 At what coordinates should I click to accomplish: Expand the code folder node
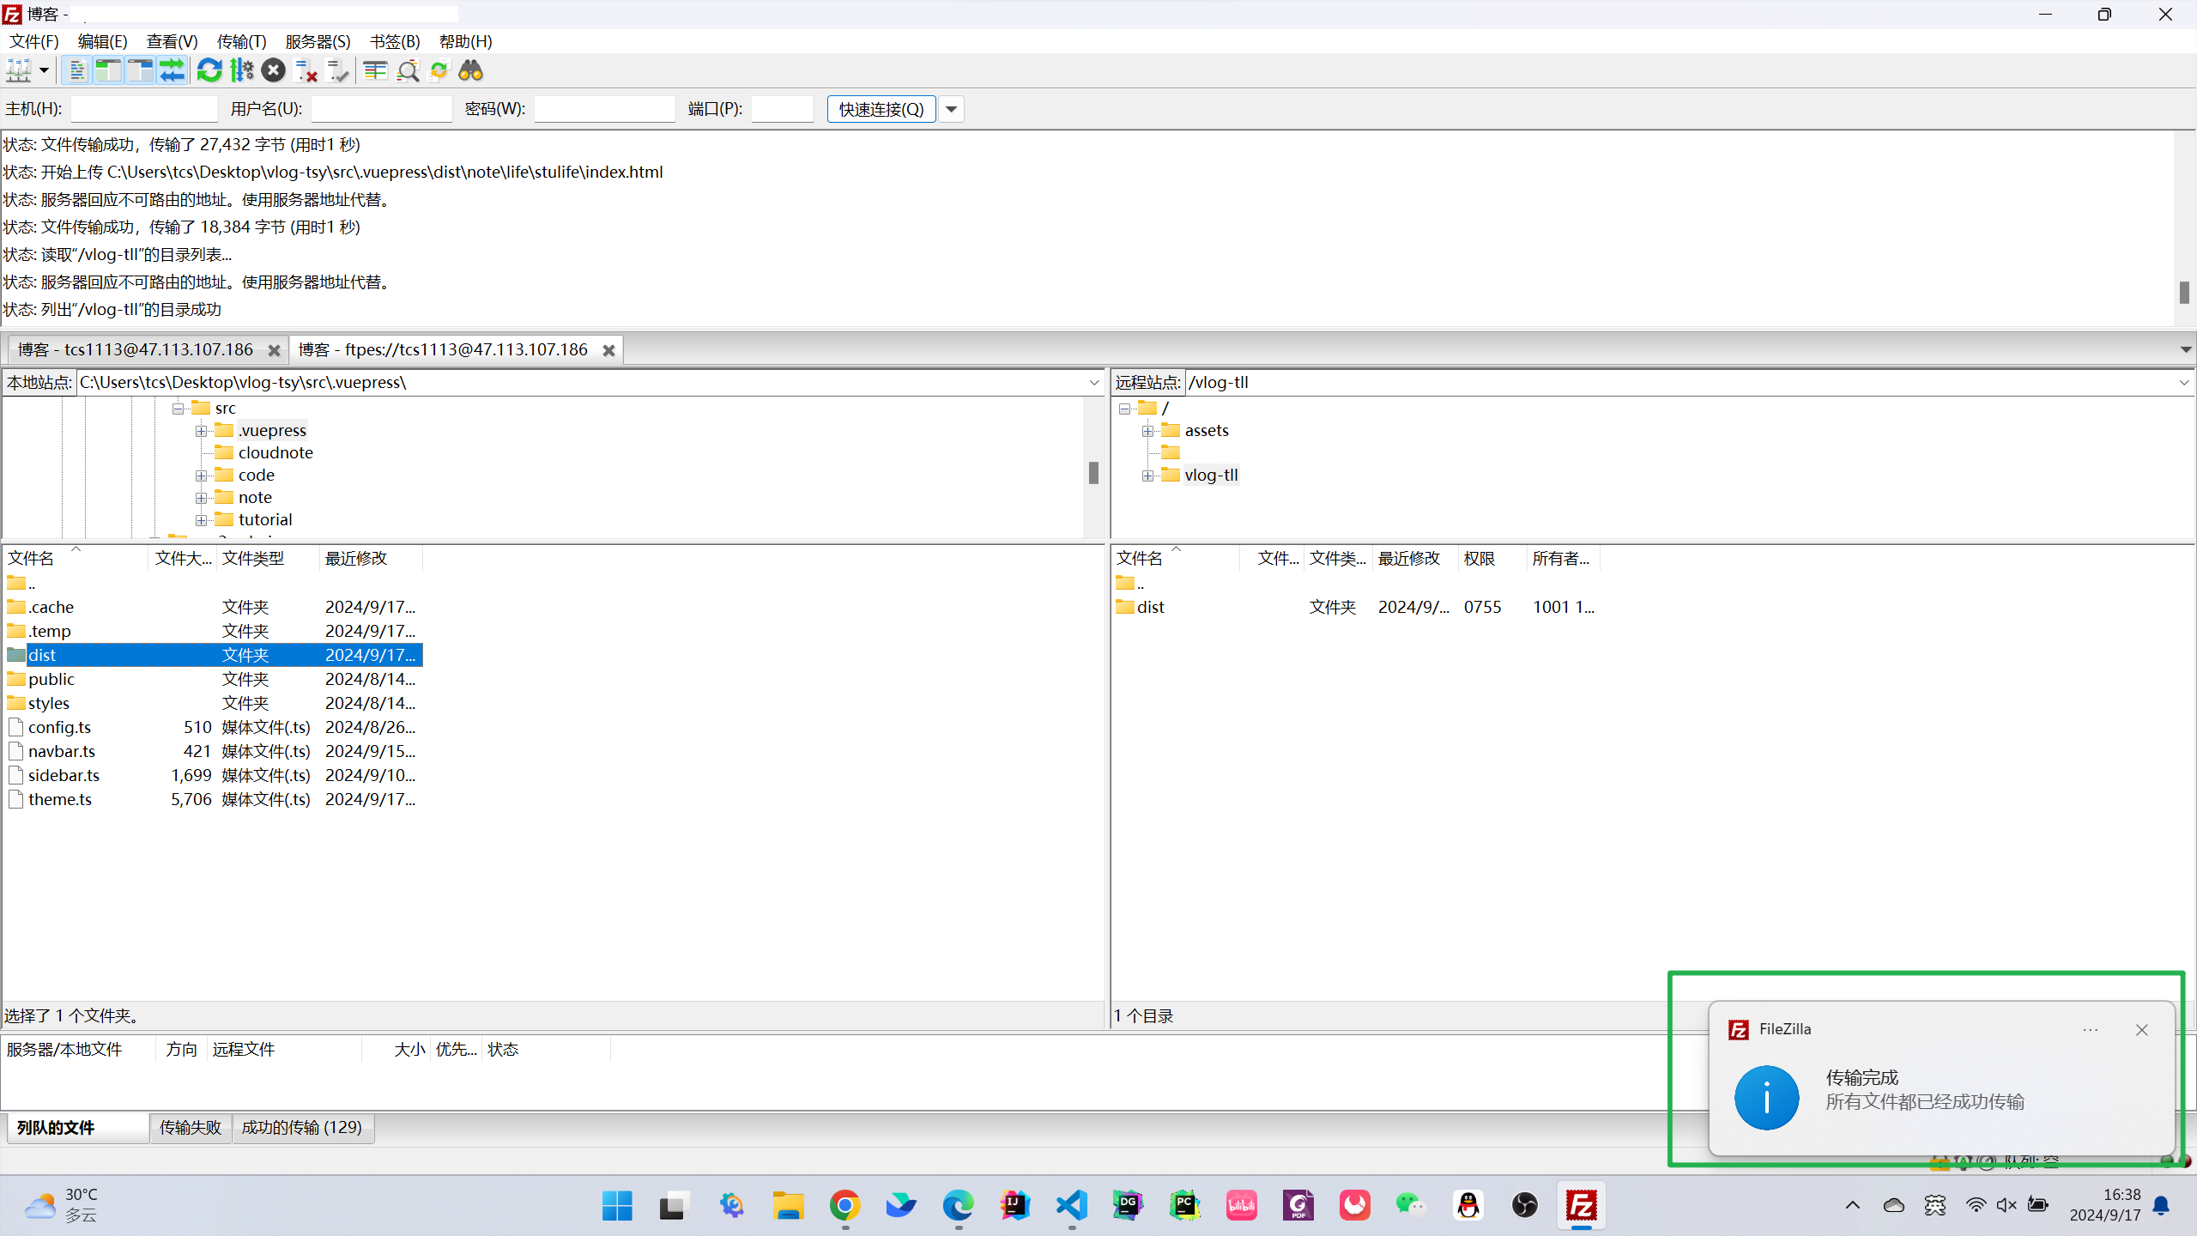click(201, 475)
